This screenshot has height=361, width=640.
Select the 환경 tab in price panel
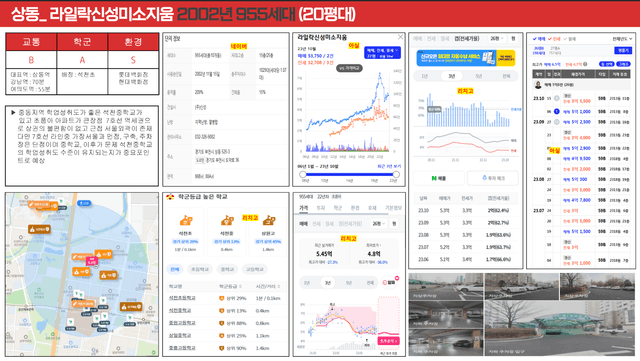[355, 208]
